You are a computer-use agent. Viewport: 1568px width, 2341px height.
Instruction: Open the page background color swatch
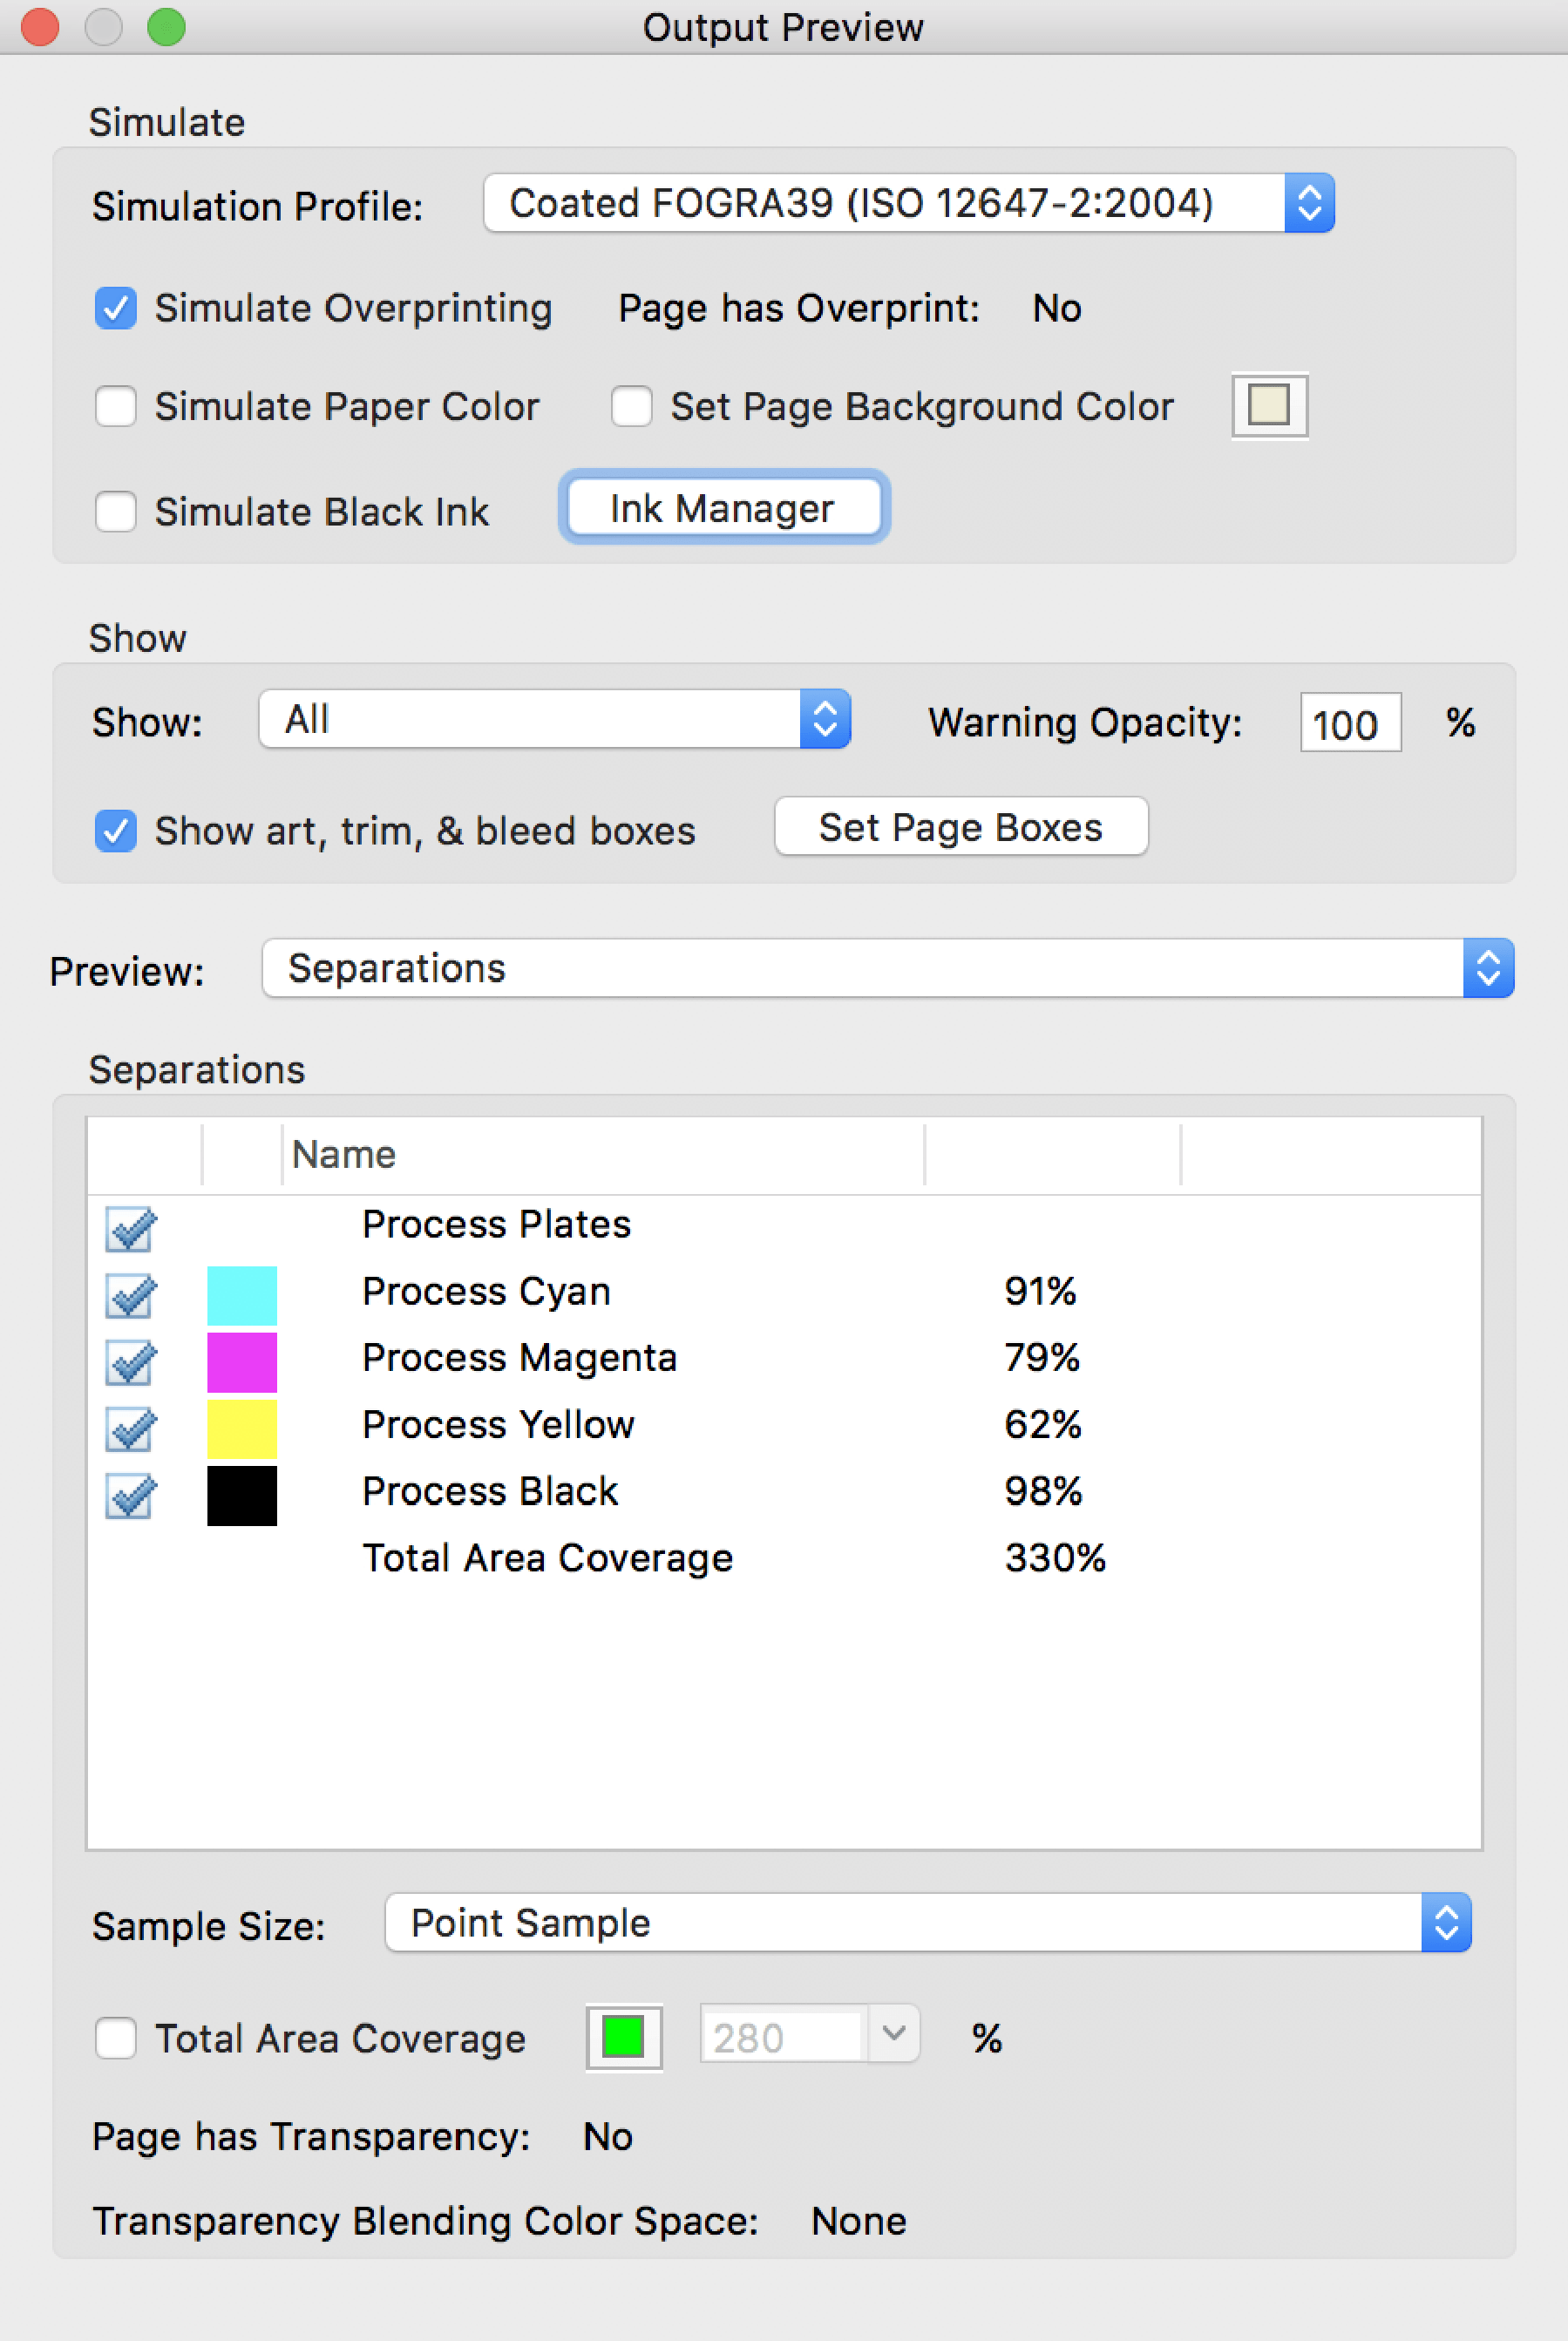point(1269,406)
